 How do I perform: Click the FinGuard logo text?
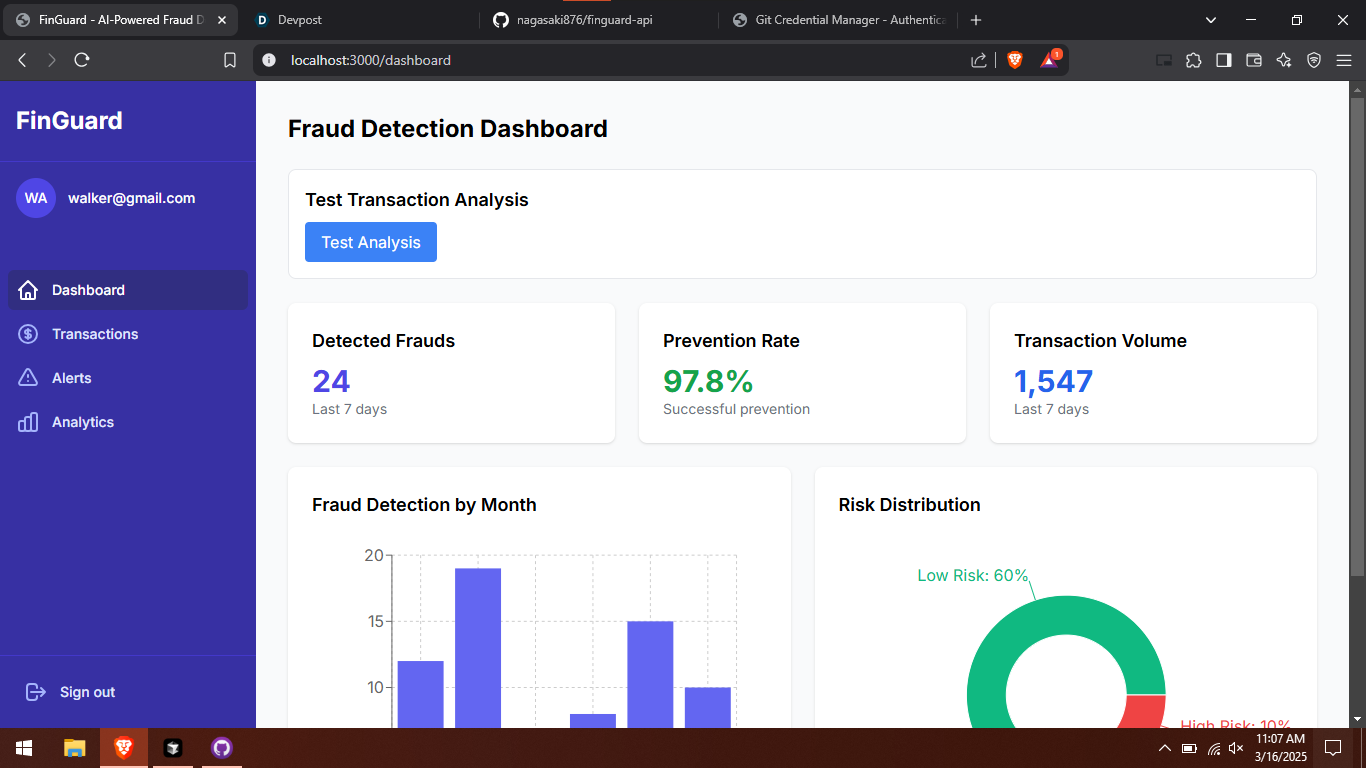[69, 121]
